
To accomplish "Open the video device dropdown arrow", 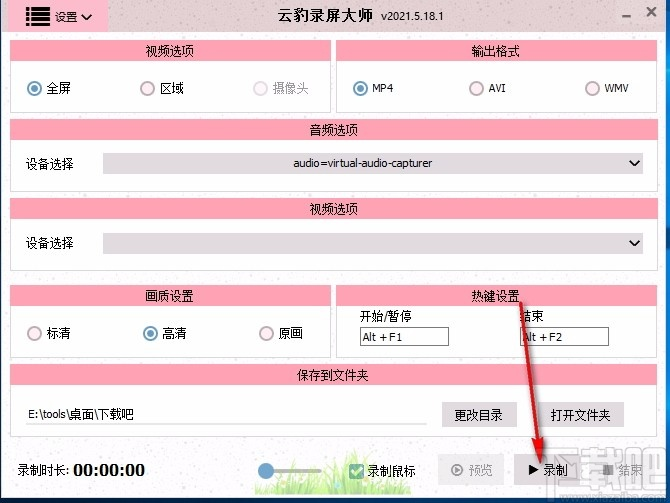I will (x=634, y=243).
